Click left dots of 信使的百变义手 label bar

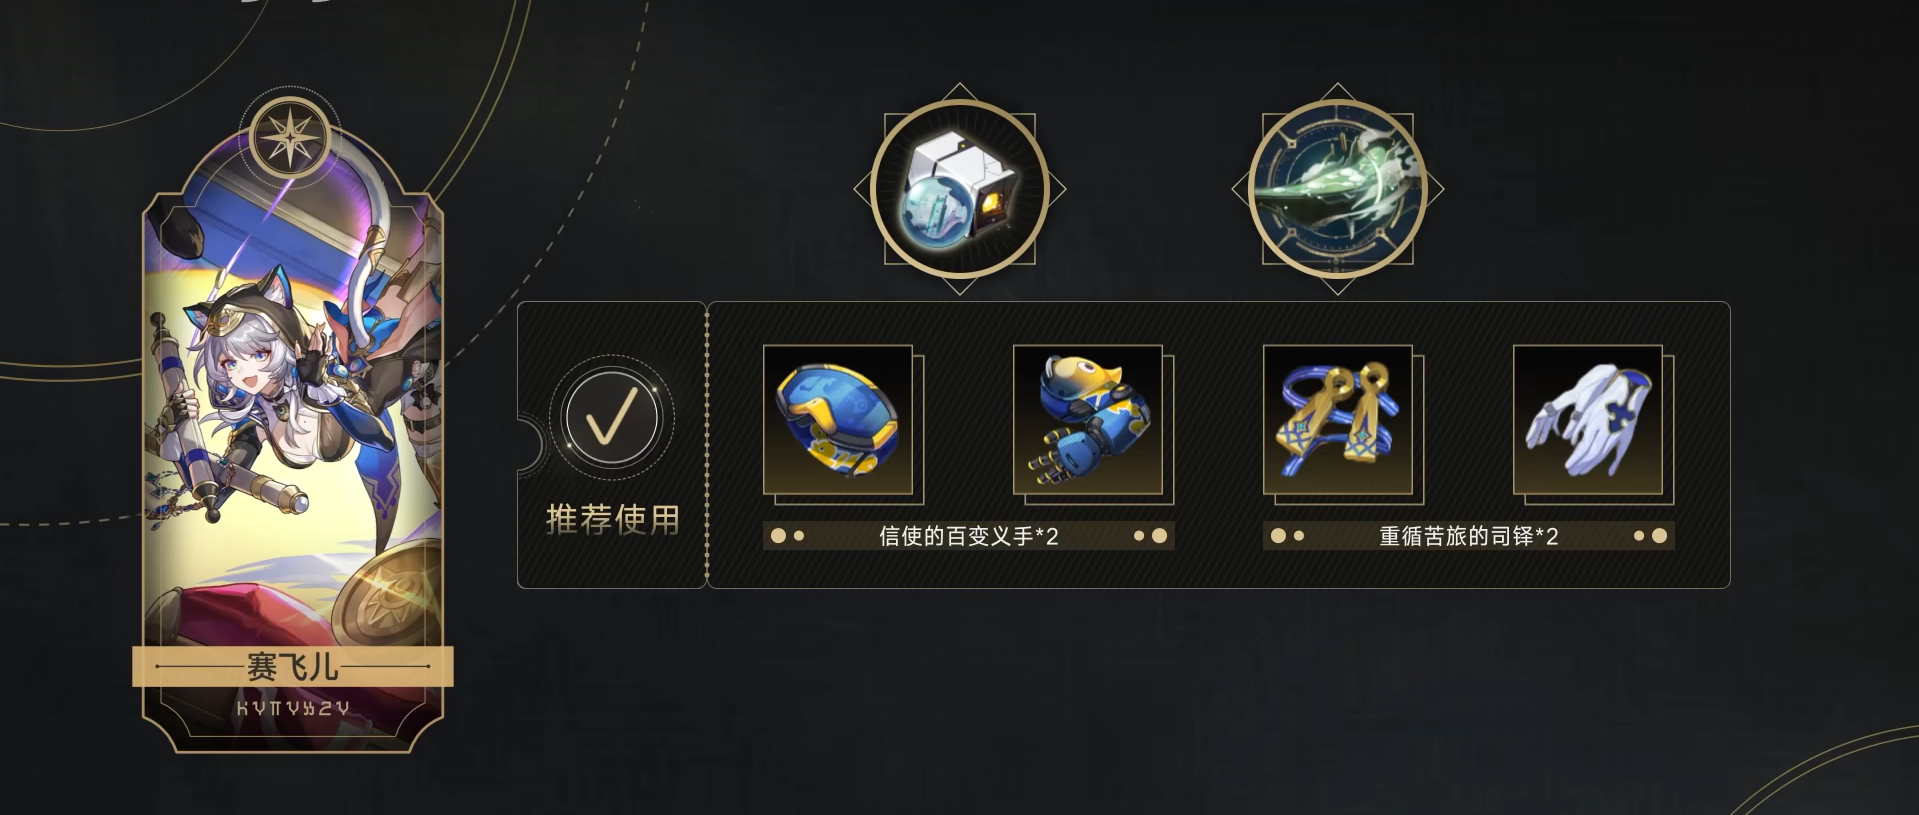788,536
